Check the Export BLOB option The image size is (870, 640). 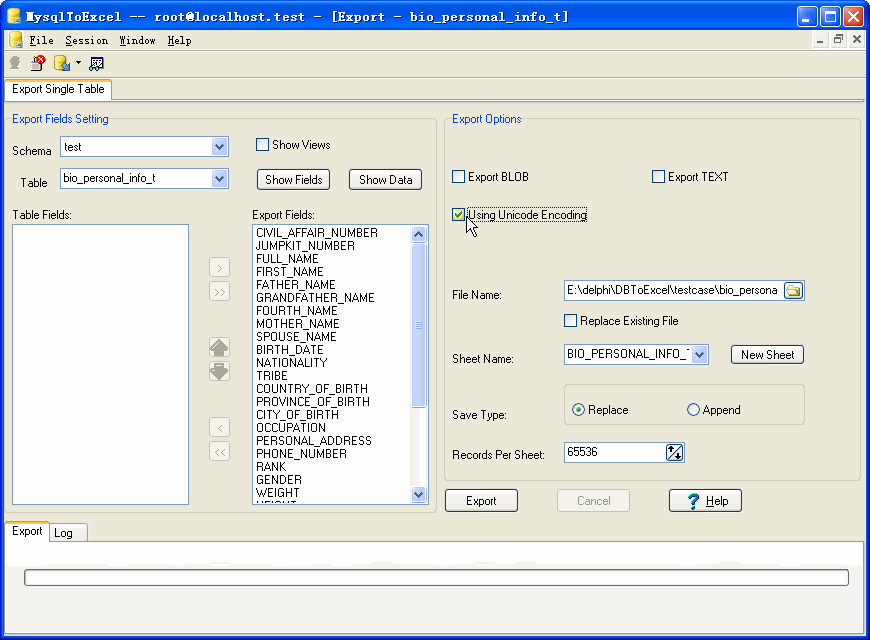[458, 177]
